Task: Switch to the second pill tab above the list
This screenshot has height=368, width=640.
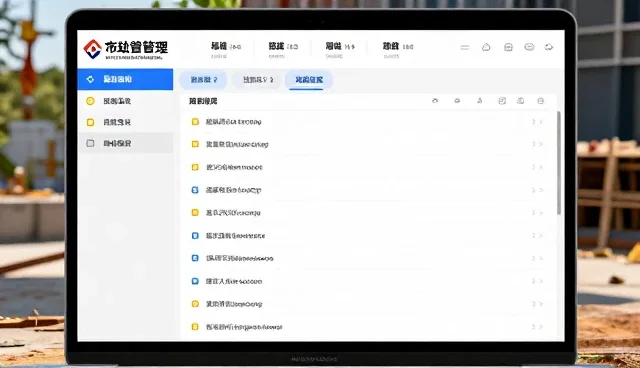Action: pos(257,80)
